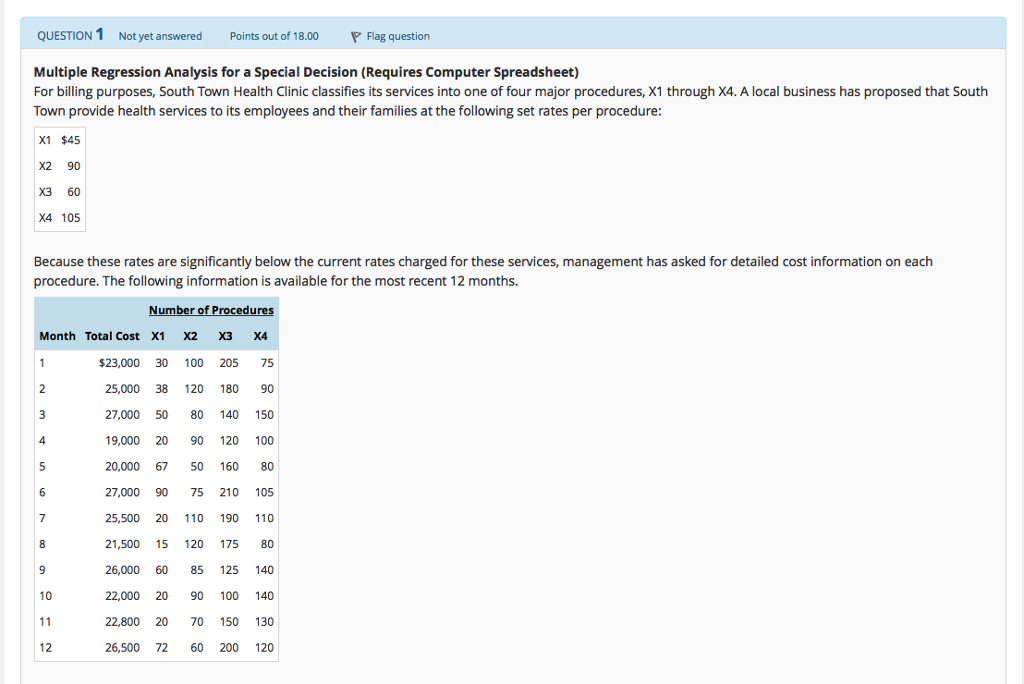1024x684 pixels.
Task: Select the X1 $45 rate cell
Action: (x=58, y=140)
